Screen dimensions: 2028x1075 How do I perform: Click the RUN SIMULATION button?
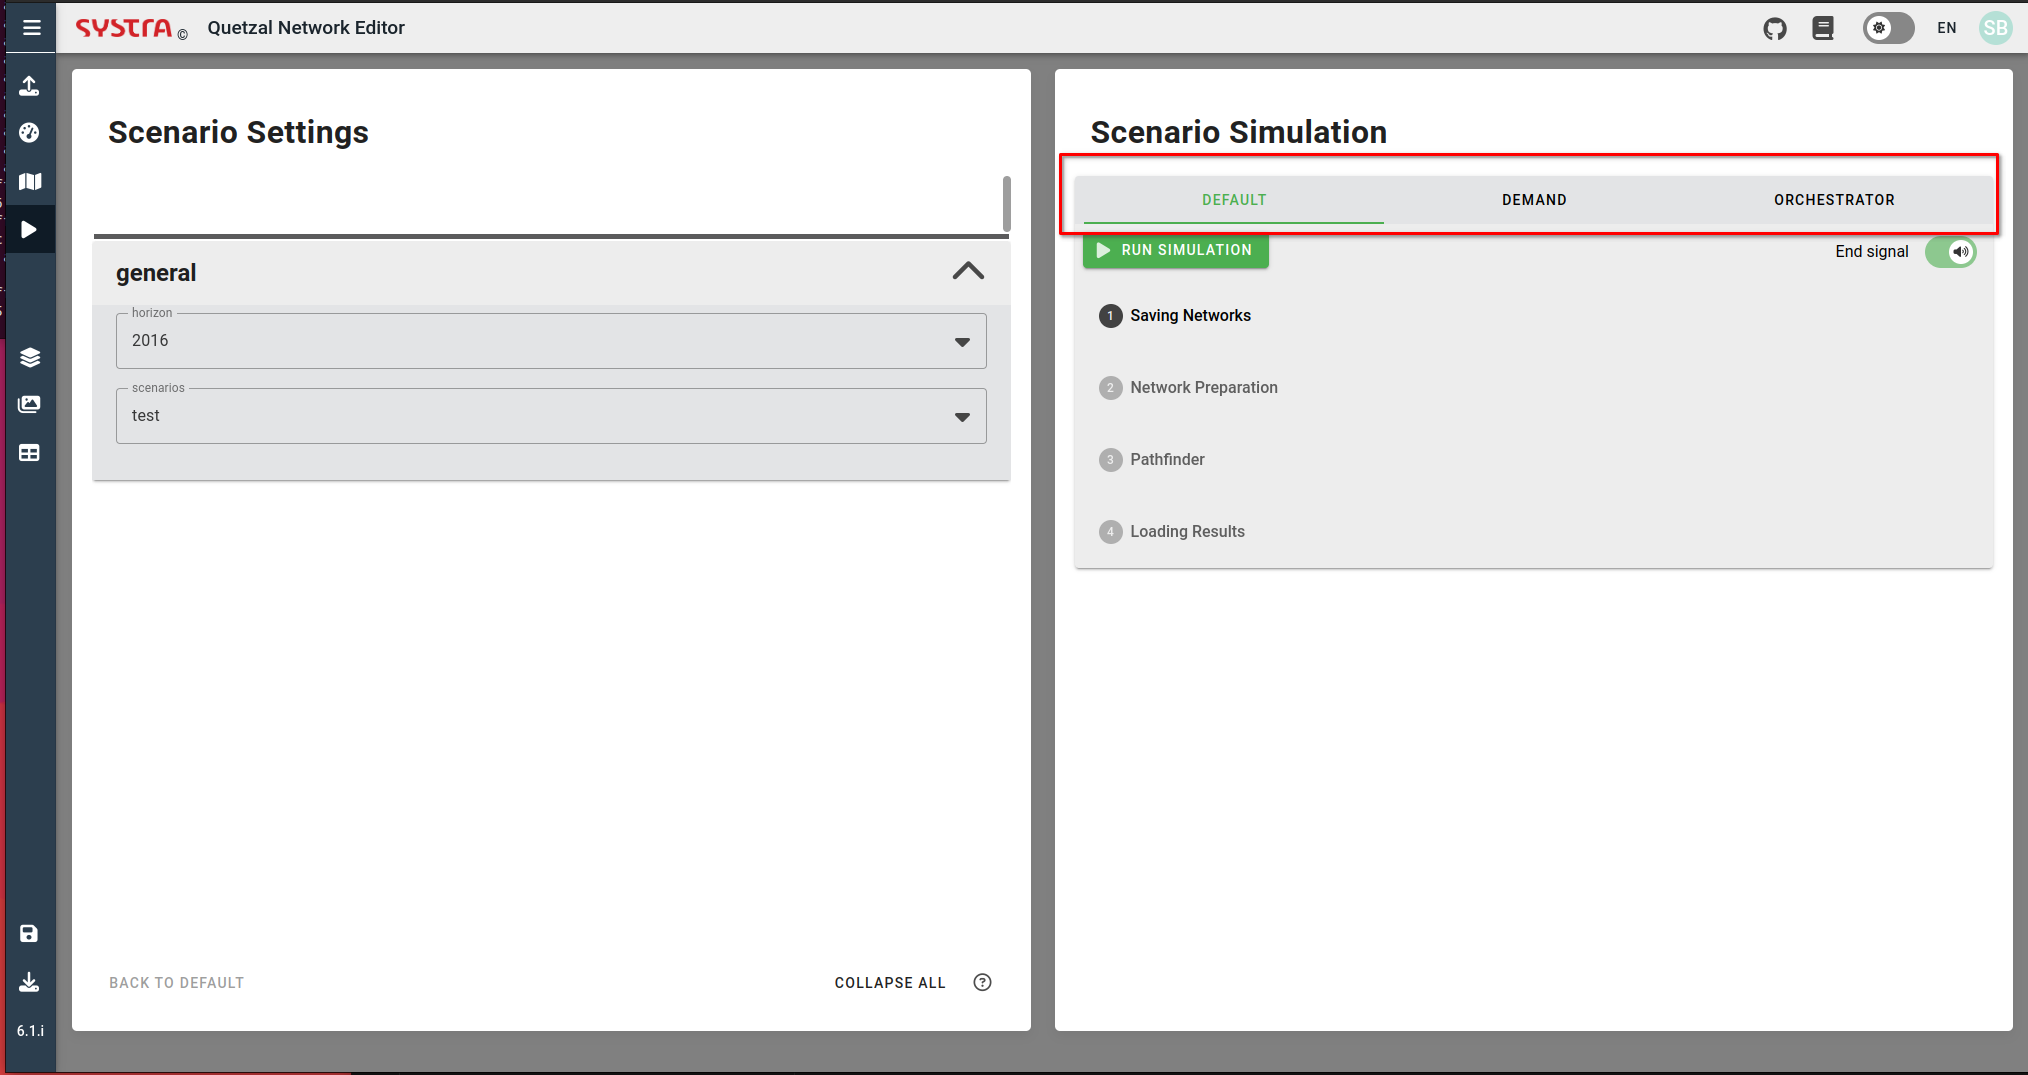pos(1175,250)
